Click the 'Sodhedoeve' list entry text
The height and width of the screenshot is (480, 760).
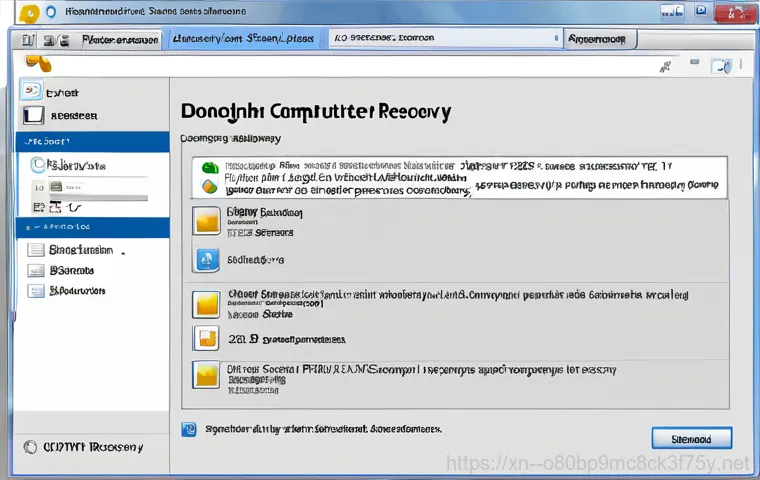click(255, 260)
